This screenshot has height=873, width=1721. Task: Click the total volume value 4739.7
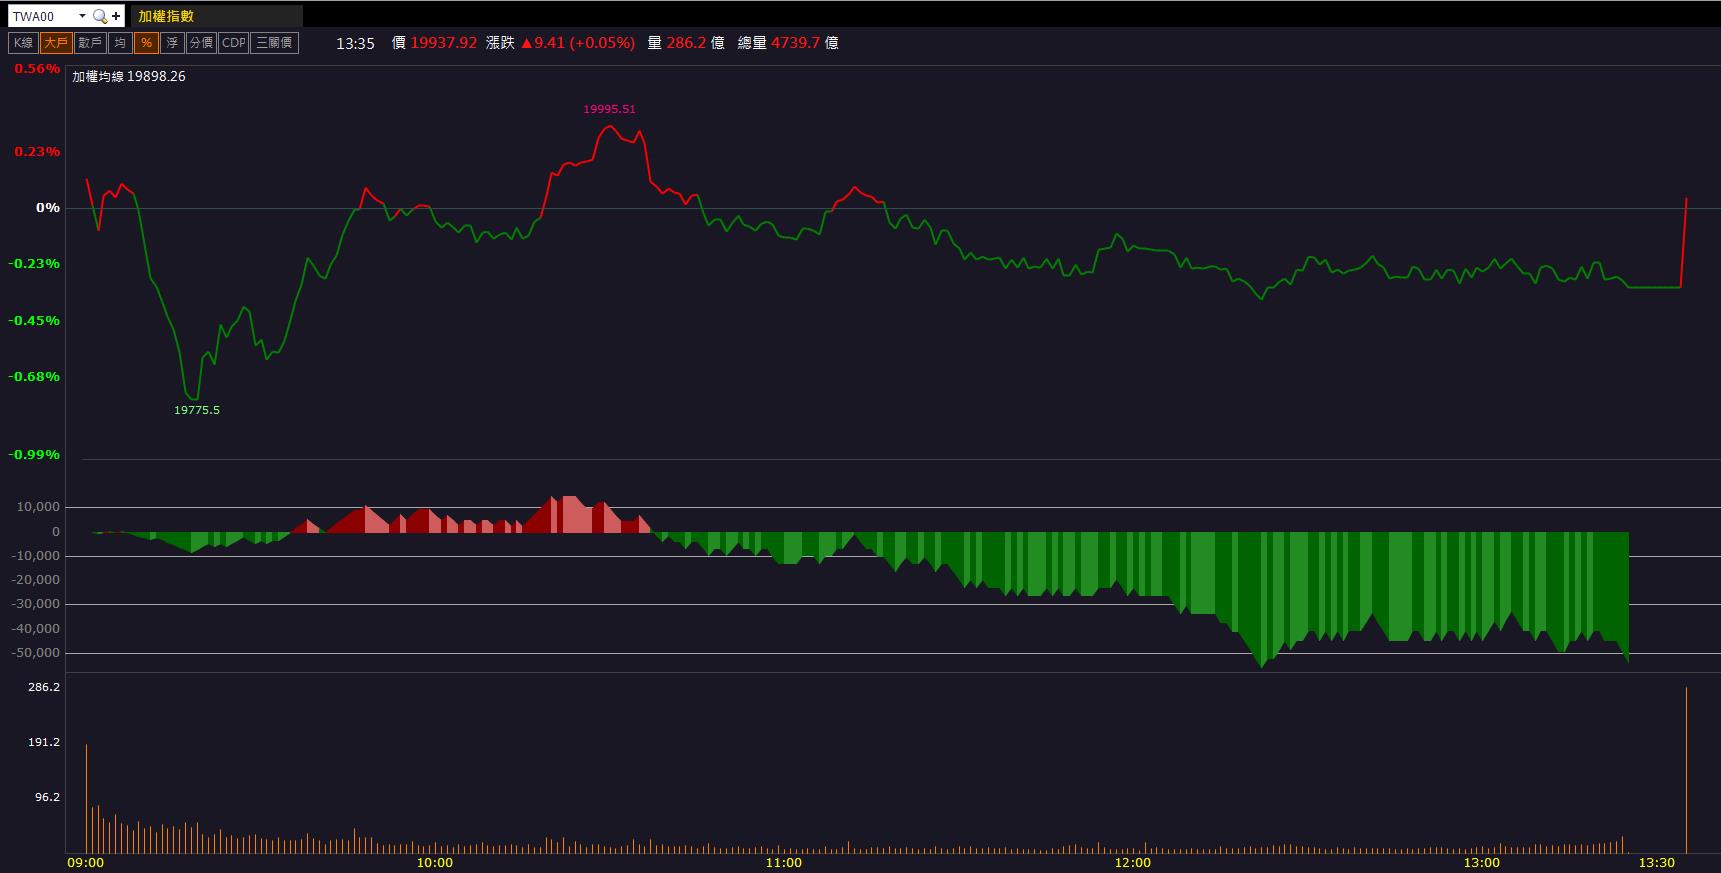click(x=795, y=43)
